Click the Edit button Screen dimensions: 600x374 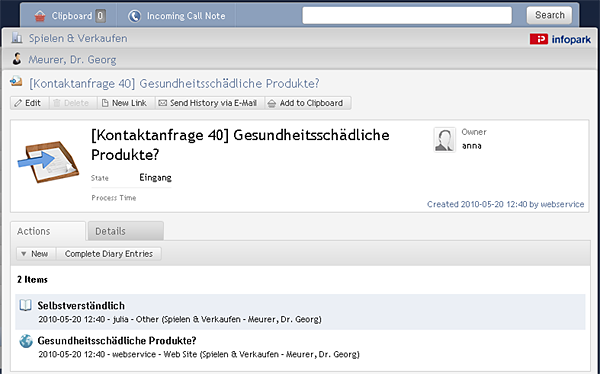point(30,103)
